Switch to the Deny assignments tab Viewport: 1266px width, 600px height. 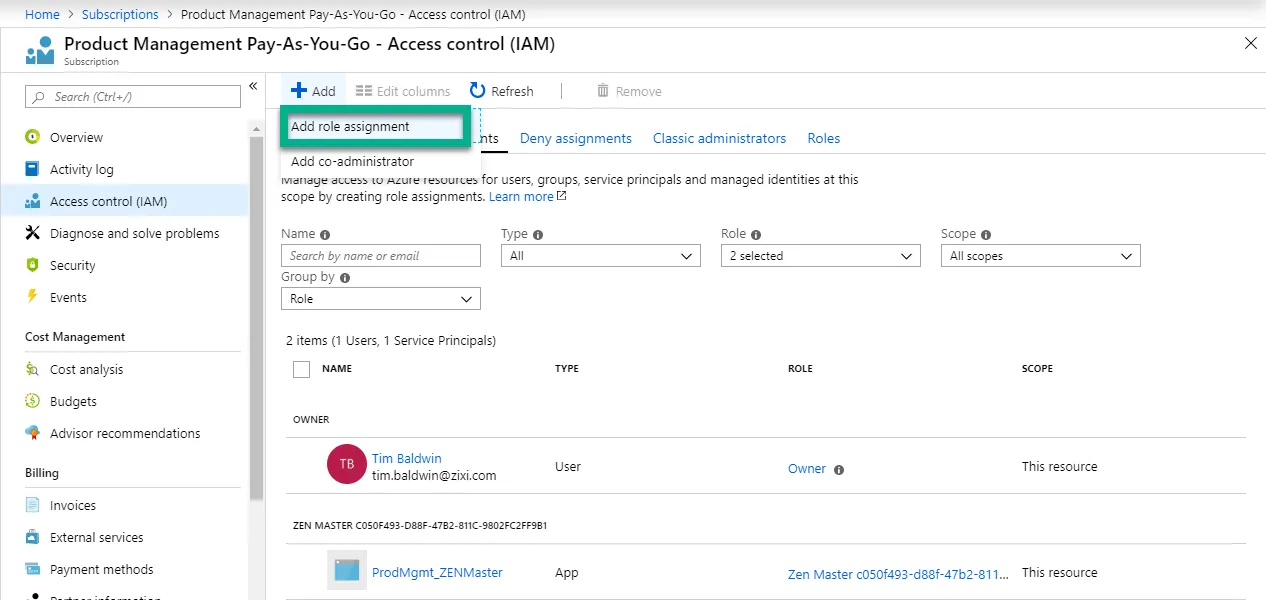pyautogui.click(x=576, y=138)
